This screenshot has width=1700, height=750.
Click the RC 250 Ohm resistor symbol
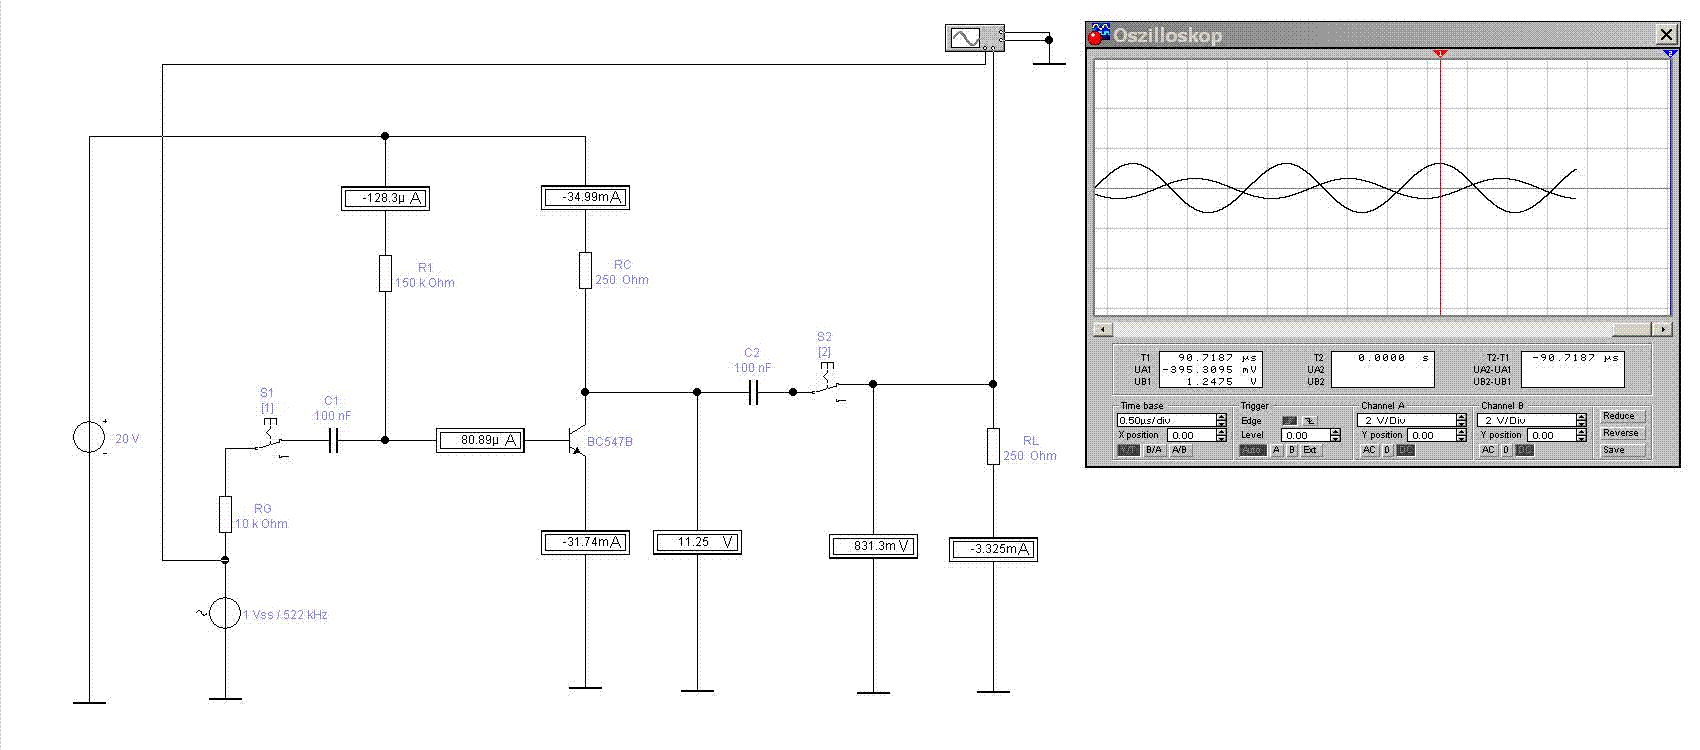click(x=585, y=271)
